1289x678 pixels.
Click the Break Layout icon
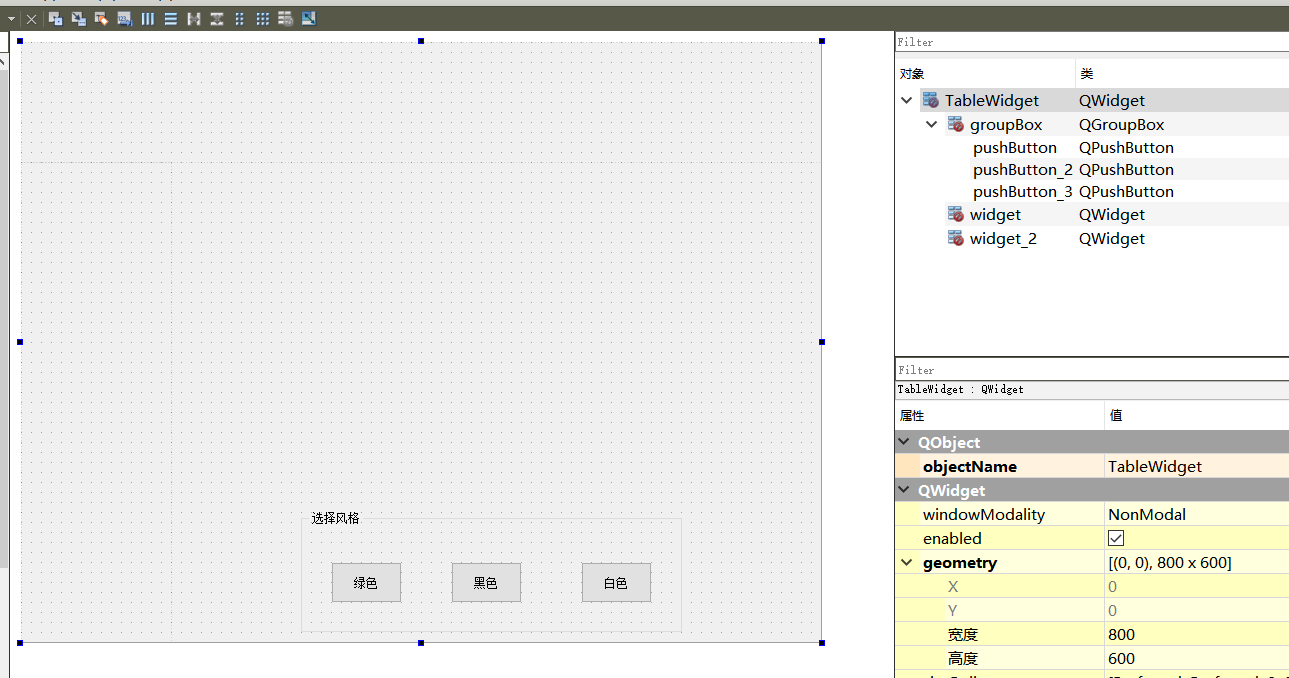click(x=285, y=18)
